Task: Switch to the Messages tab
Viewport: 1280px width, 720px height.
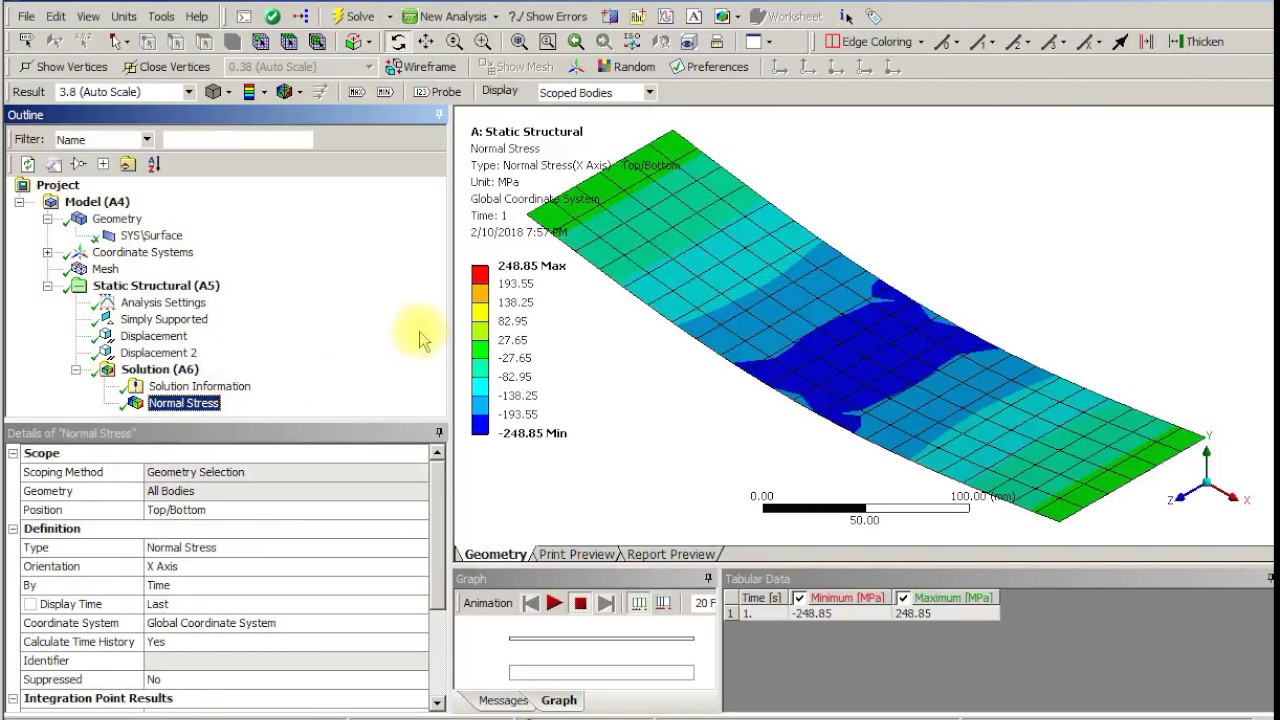Action: tap(503, 701)
